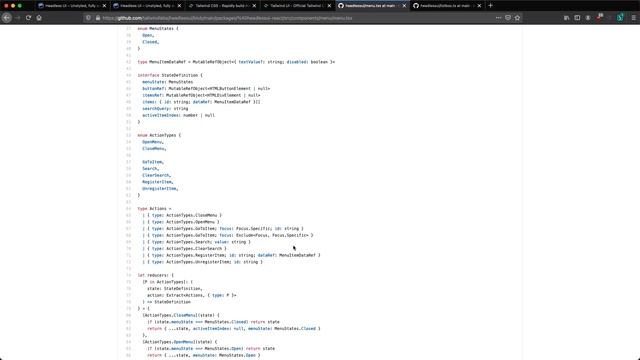Click the 'Focus.Specific; id: string' union line

click(x=223, y=229)
